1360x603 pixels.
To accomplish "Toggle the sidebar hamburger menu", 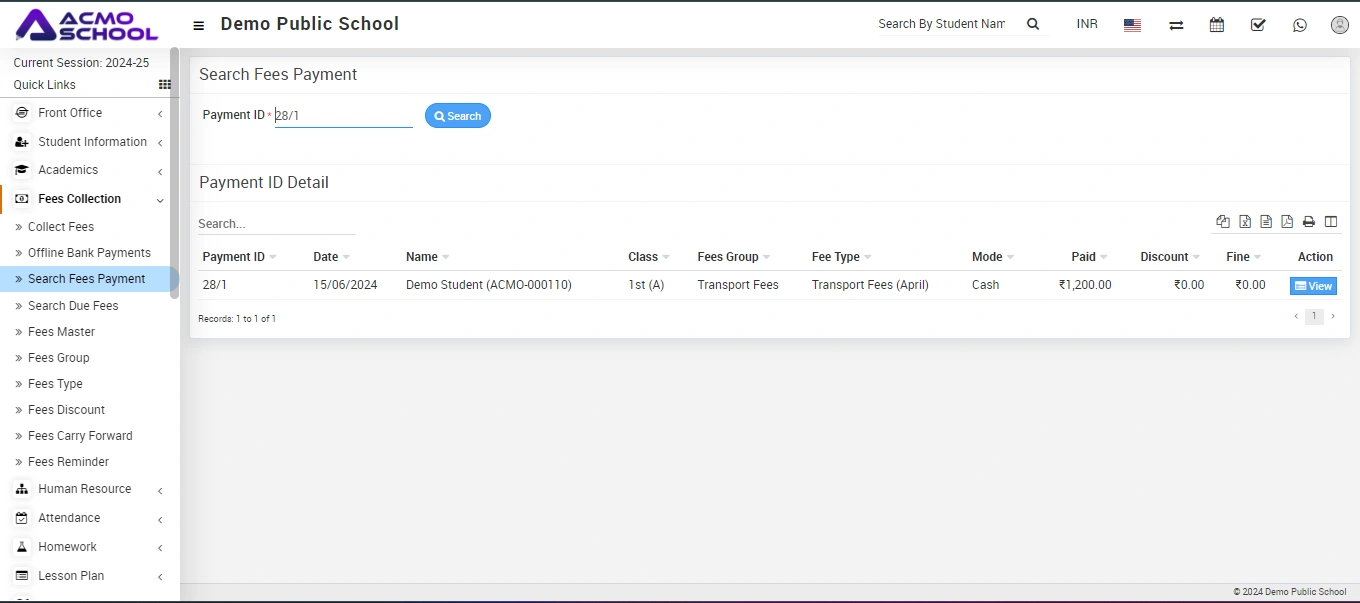I will [x=199, y=26].
